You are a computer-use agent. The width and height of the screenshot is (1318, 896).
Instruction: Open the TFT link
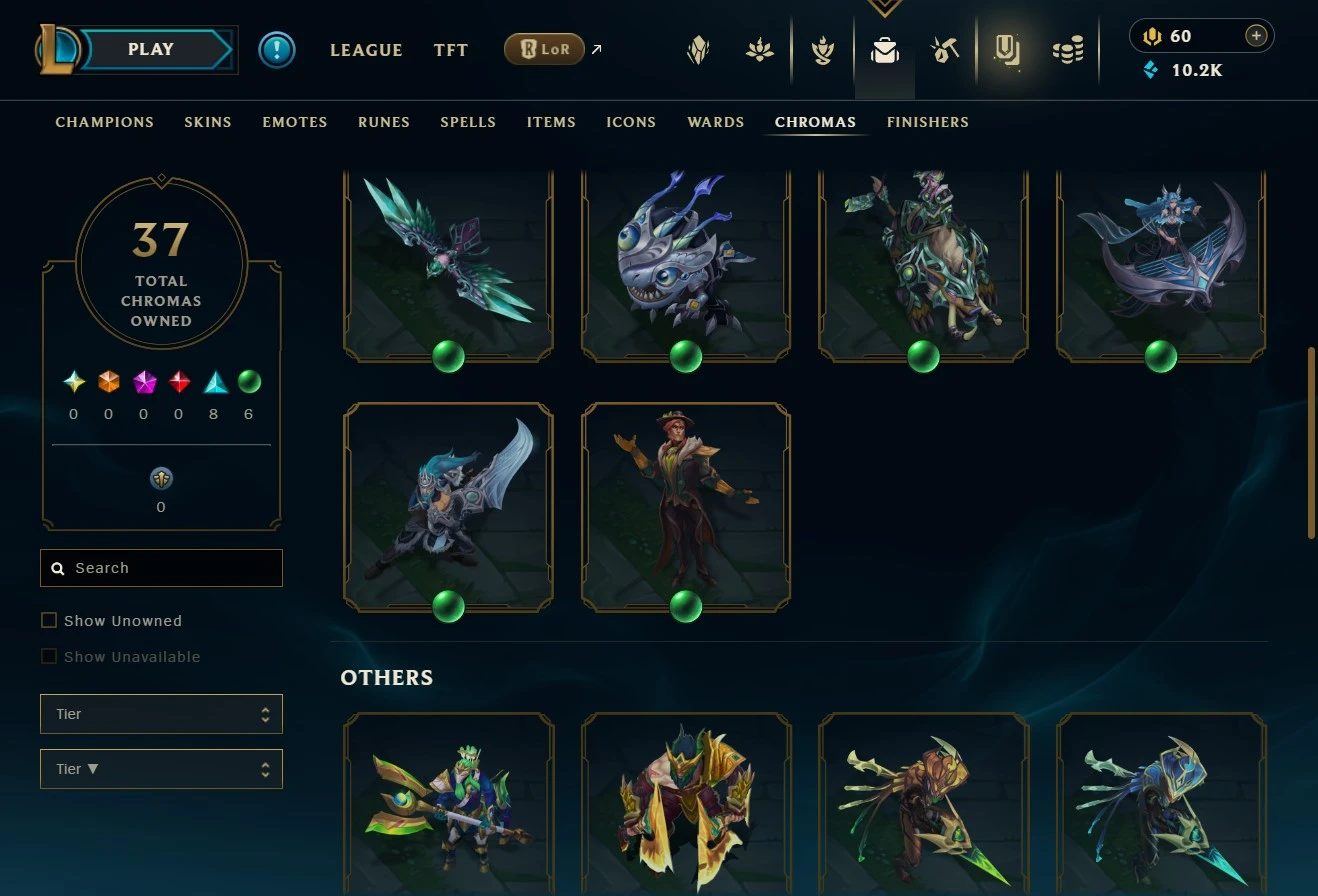(x=451, y=50)
